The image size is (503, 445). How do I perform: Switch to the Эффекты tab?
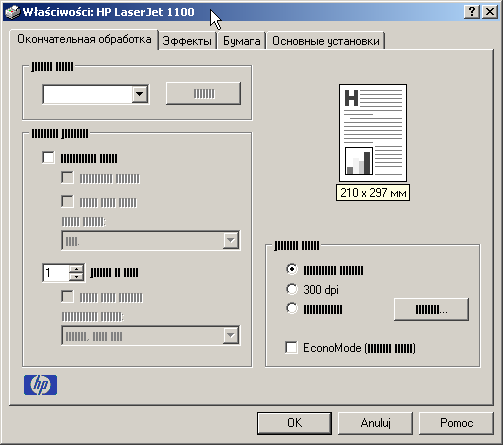coord(187,41)
